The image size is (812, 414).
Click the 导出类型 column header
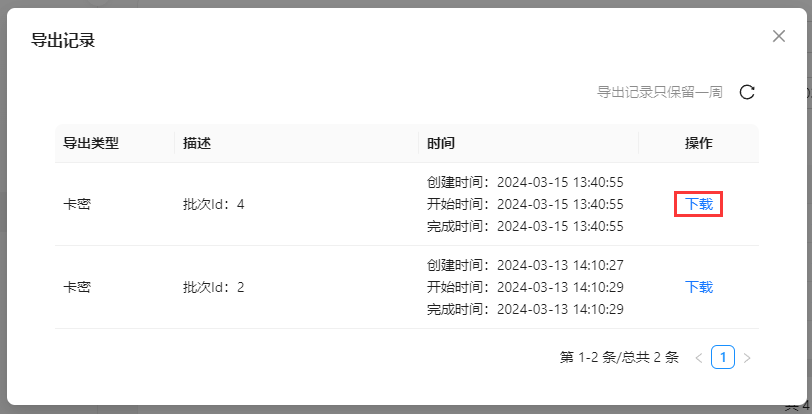coord(91,143)
